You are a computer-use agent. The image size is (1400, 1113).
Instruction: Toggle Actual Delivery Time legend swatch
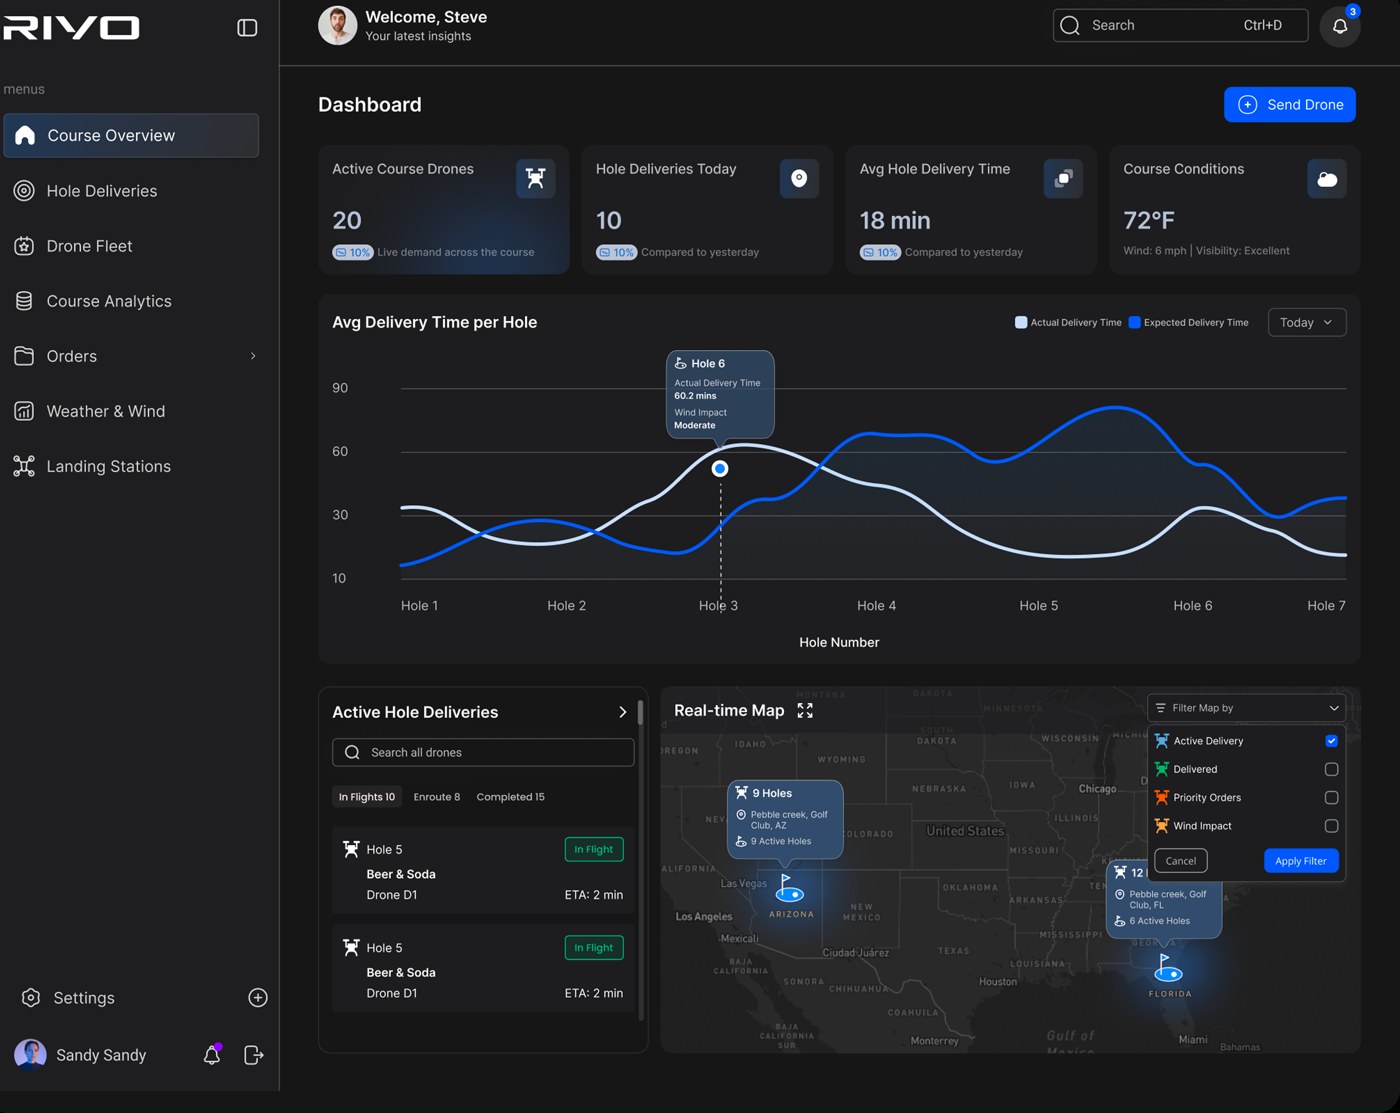coord(1021,322)
